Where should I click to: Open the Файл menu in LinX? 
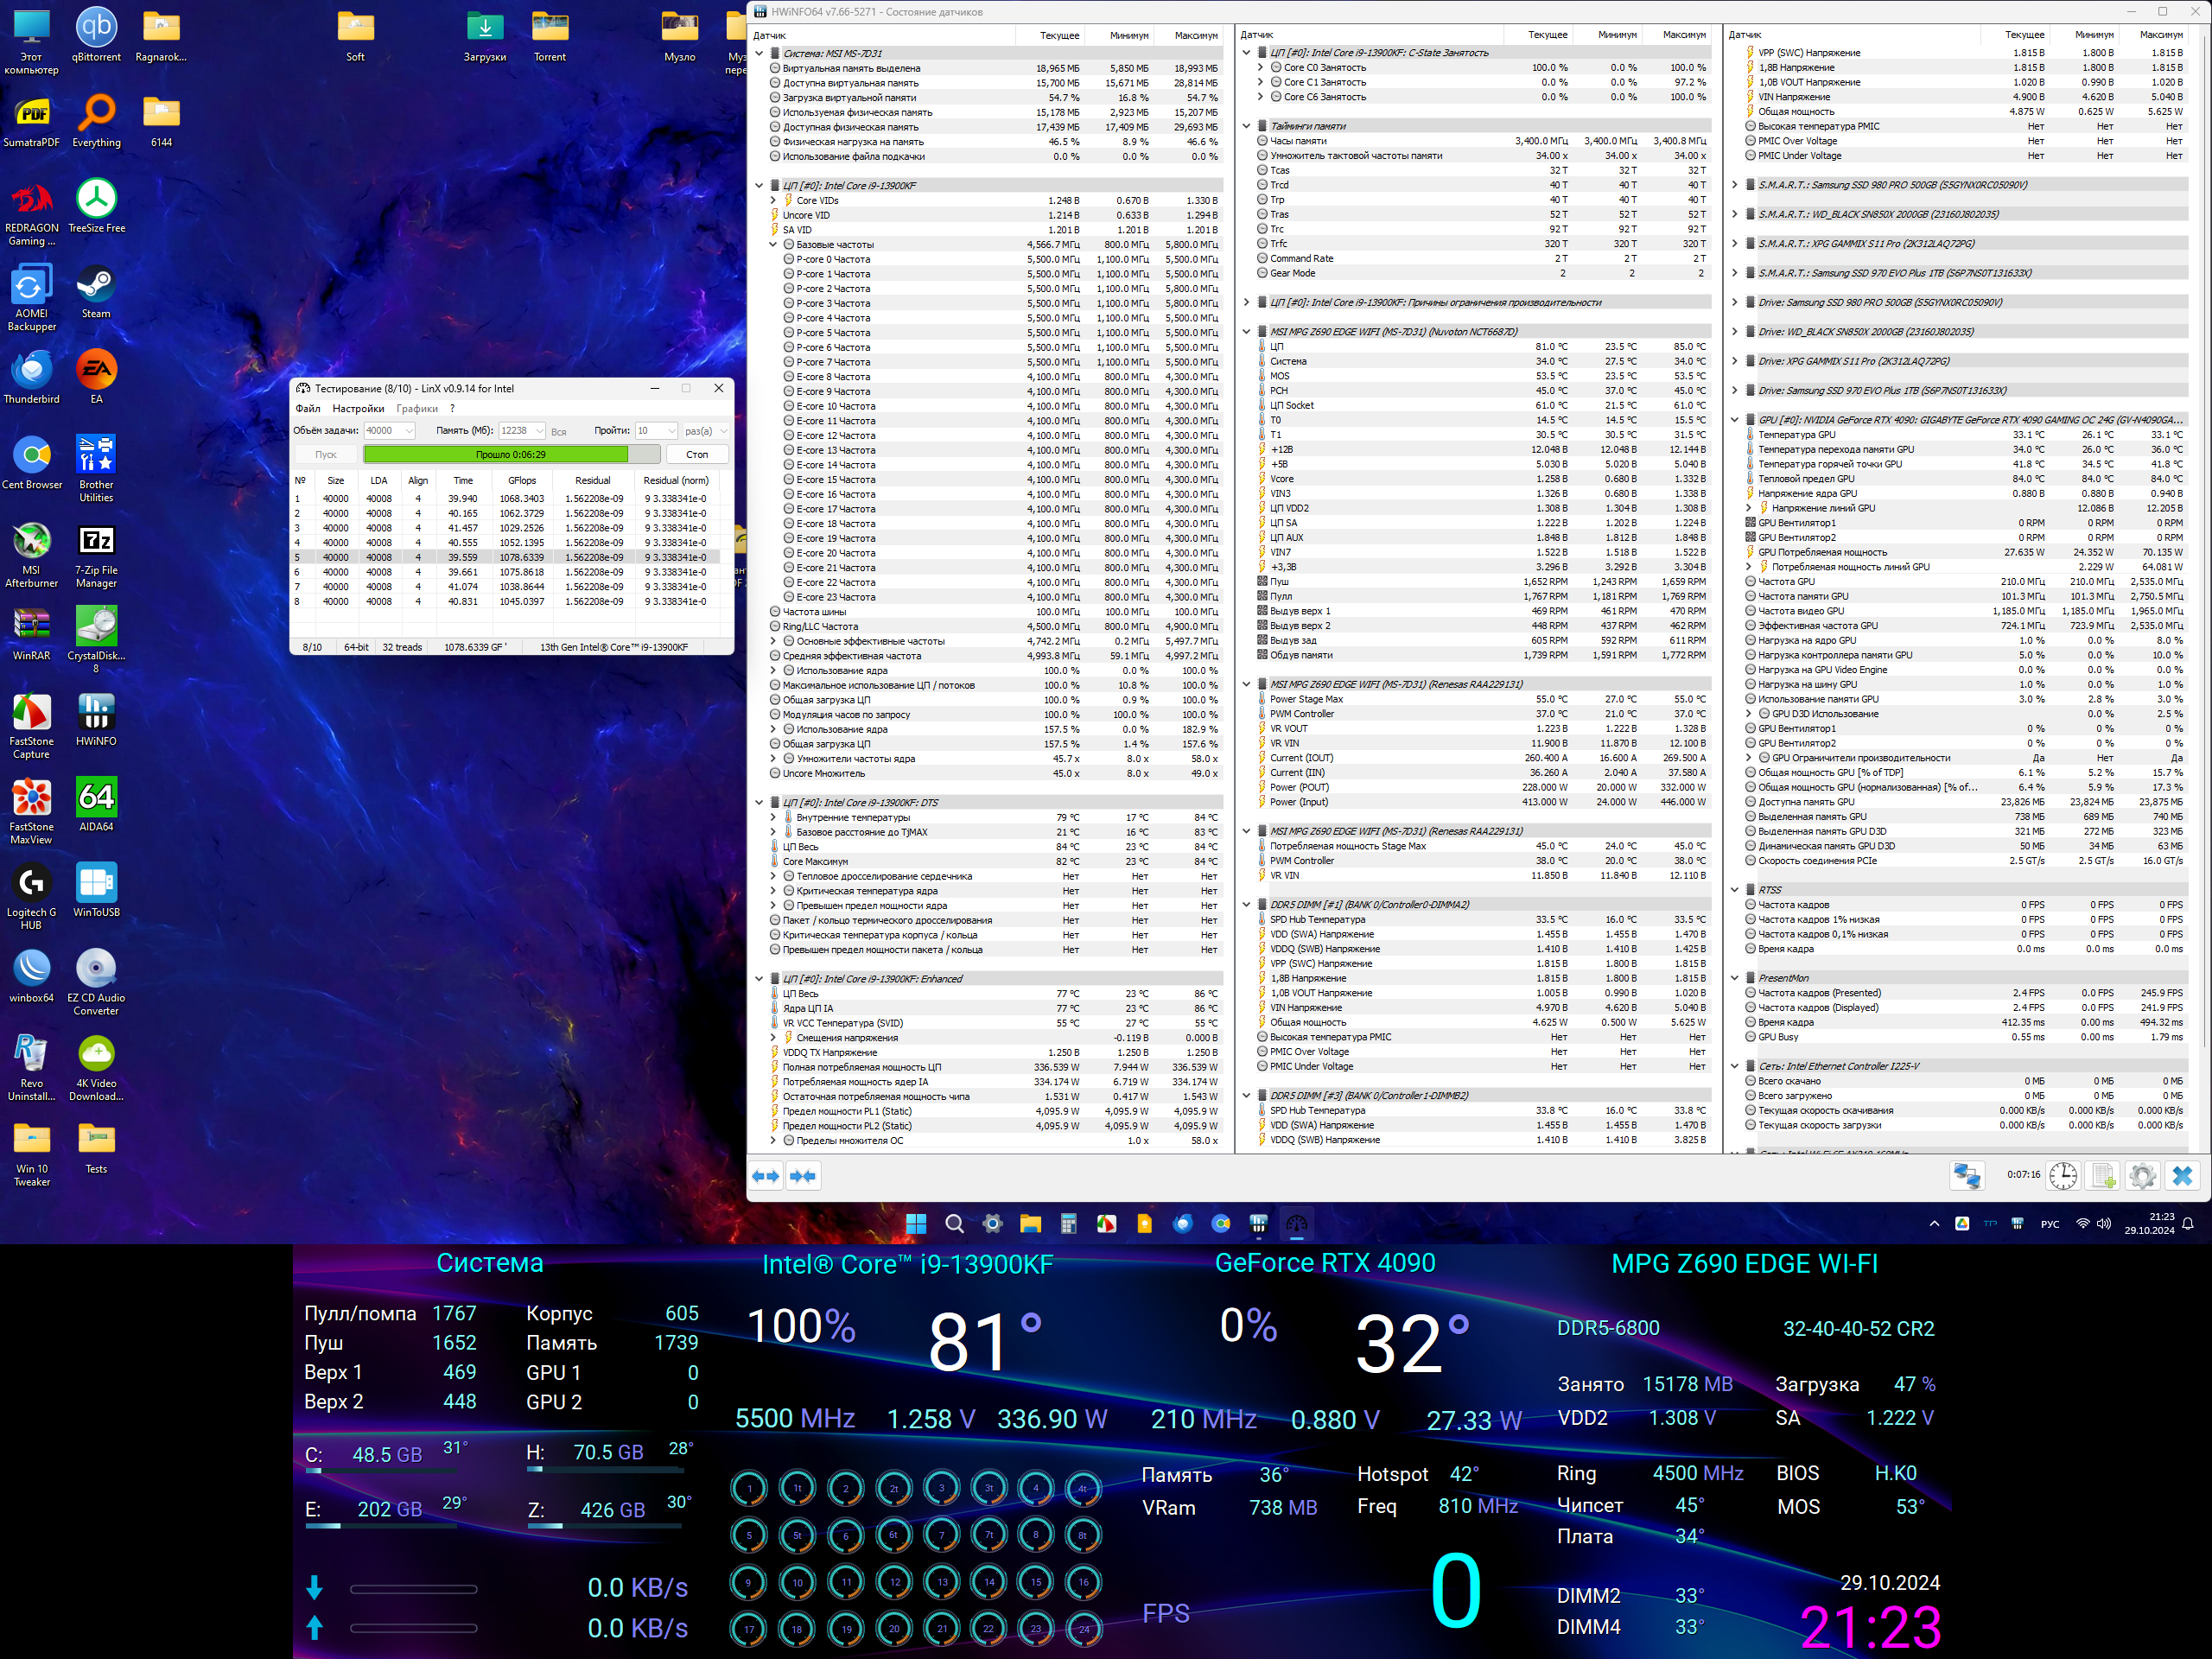pyautogui.click(x=307, y=408)
